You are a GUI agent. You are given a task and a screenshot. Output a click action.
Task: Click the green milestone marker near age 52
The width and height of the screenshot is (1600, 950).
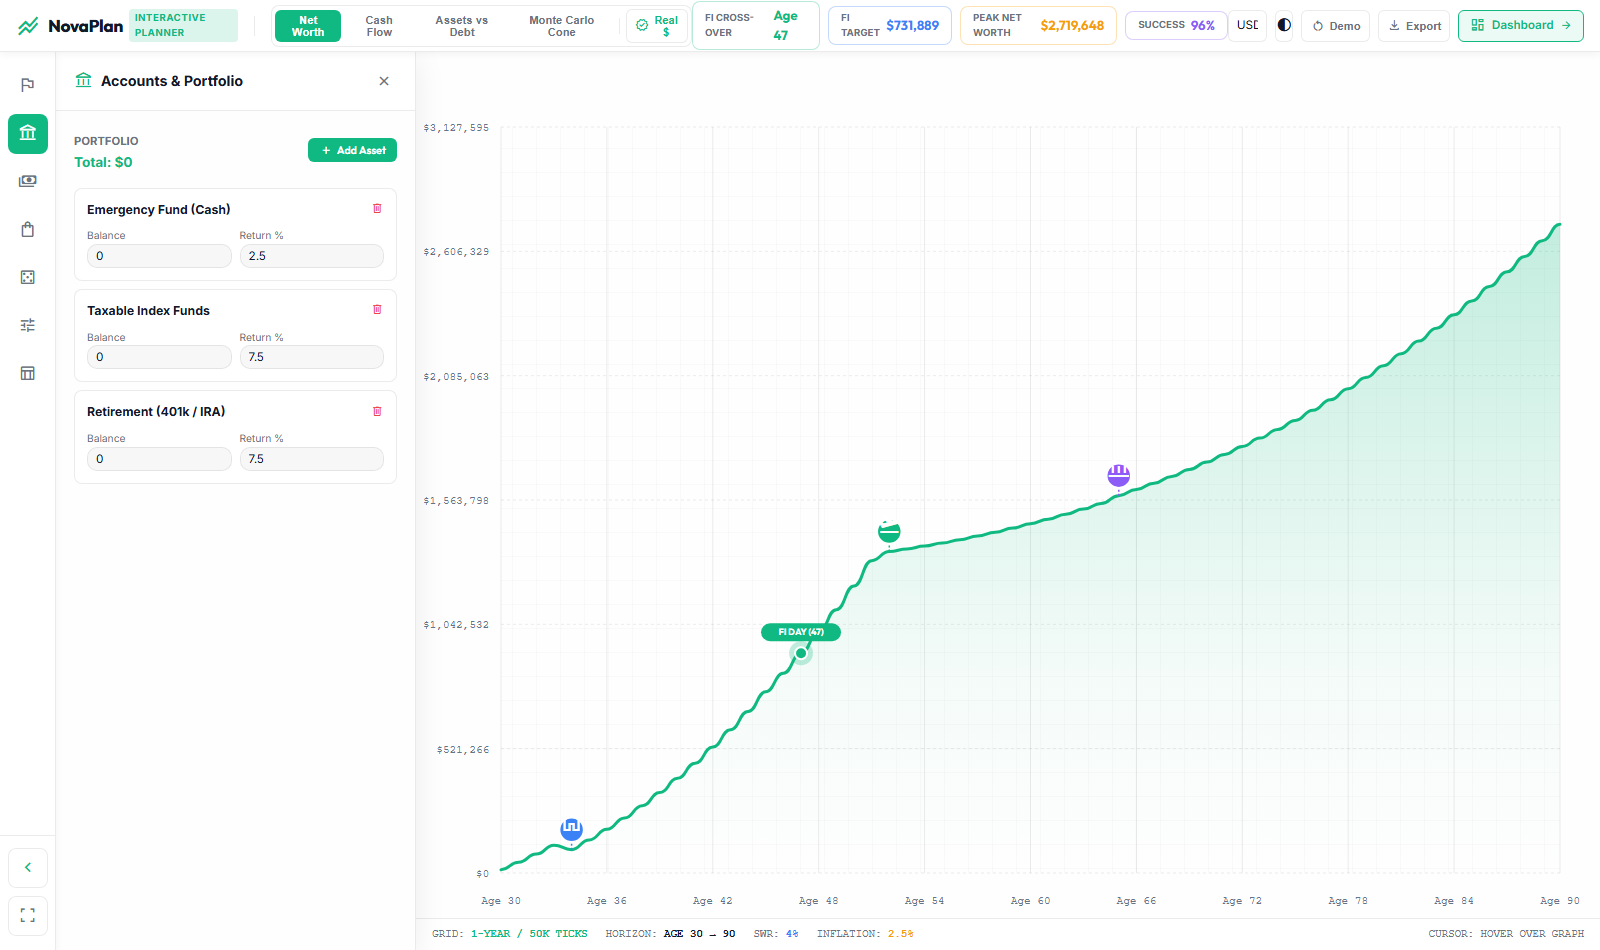click(889, 531)
